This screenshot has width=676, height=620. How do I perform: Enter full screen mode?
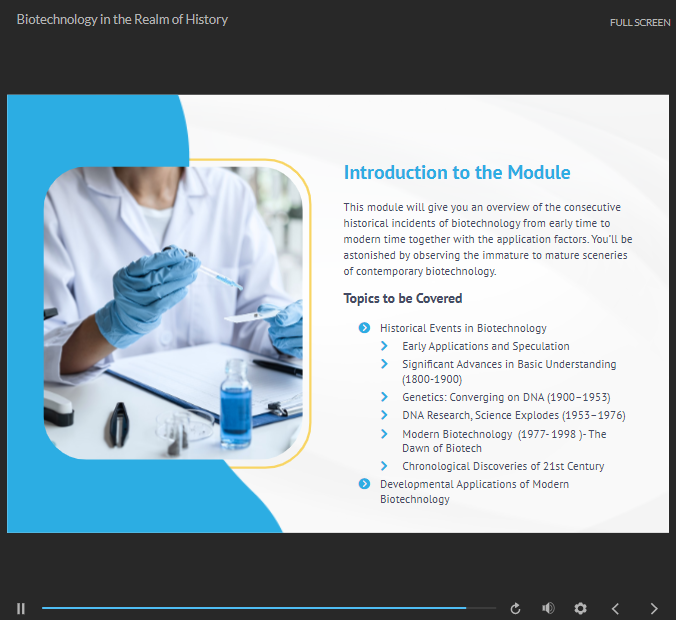tap(640, 22)
